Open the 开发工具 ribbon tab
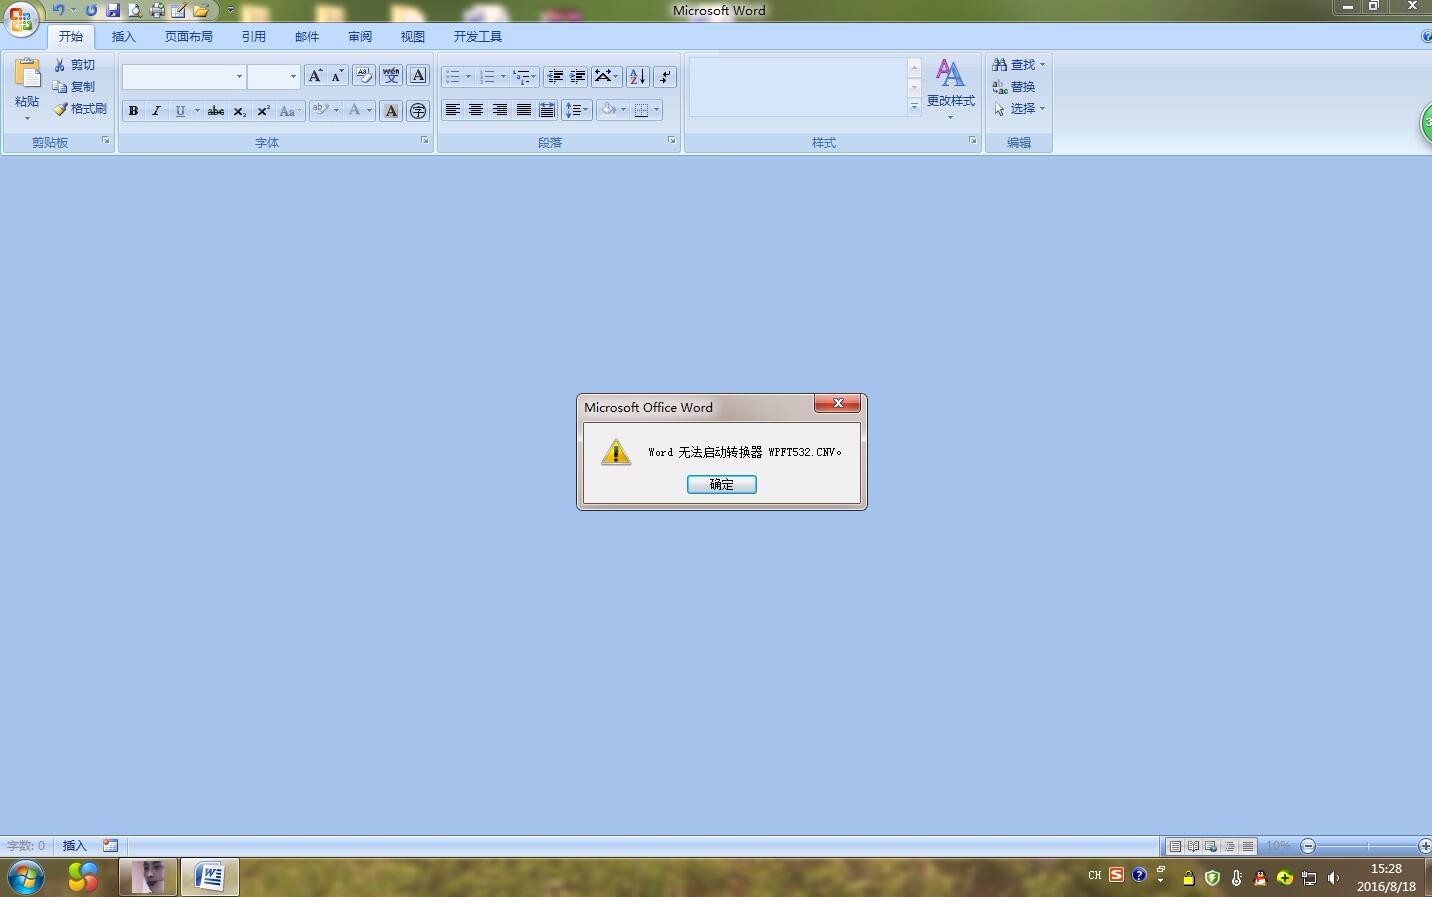This screenshot has width=1432, height=897. tap(477, 36)
